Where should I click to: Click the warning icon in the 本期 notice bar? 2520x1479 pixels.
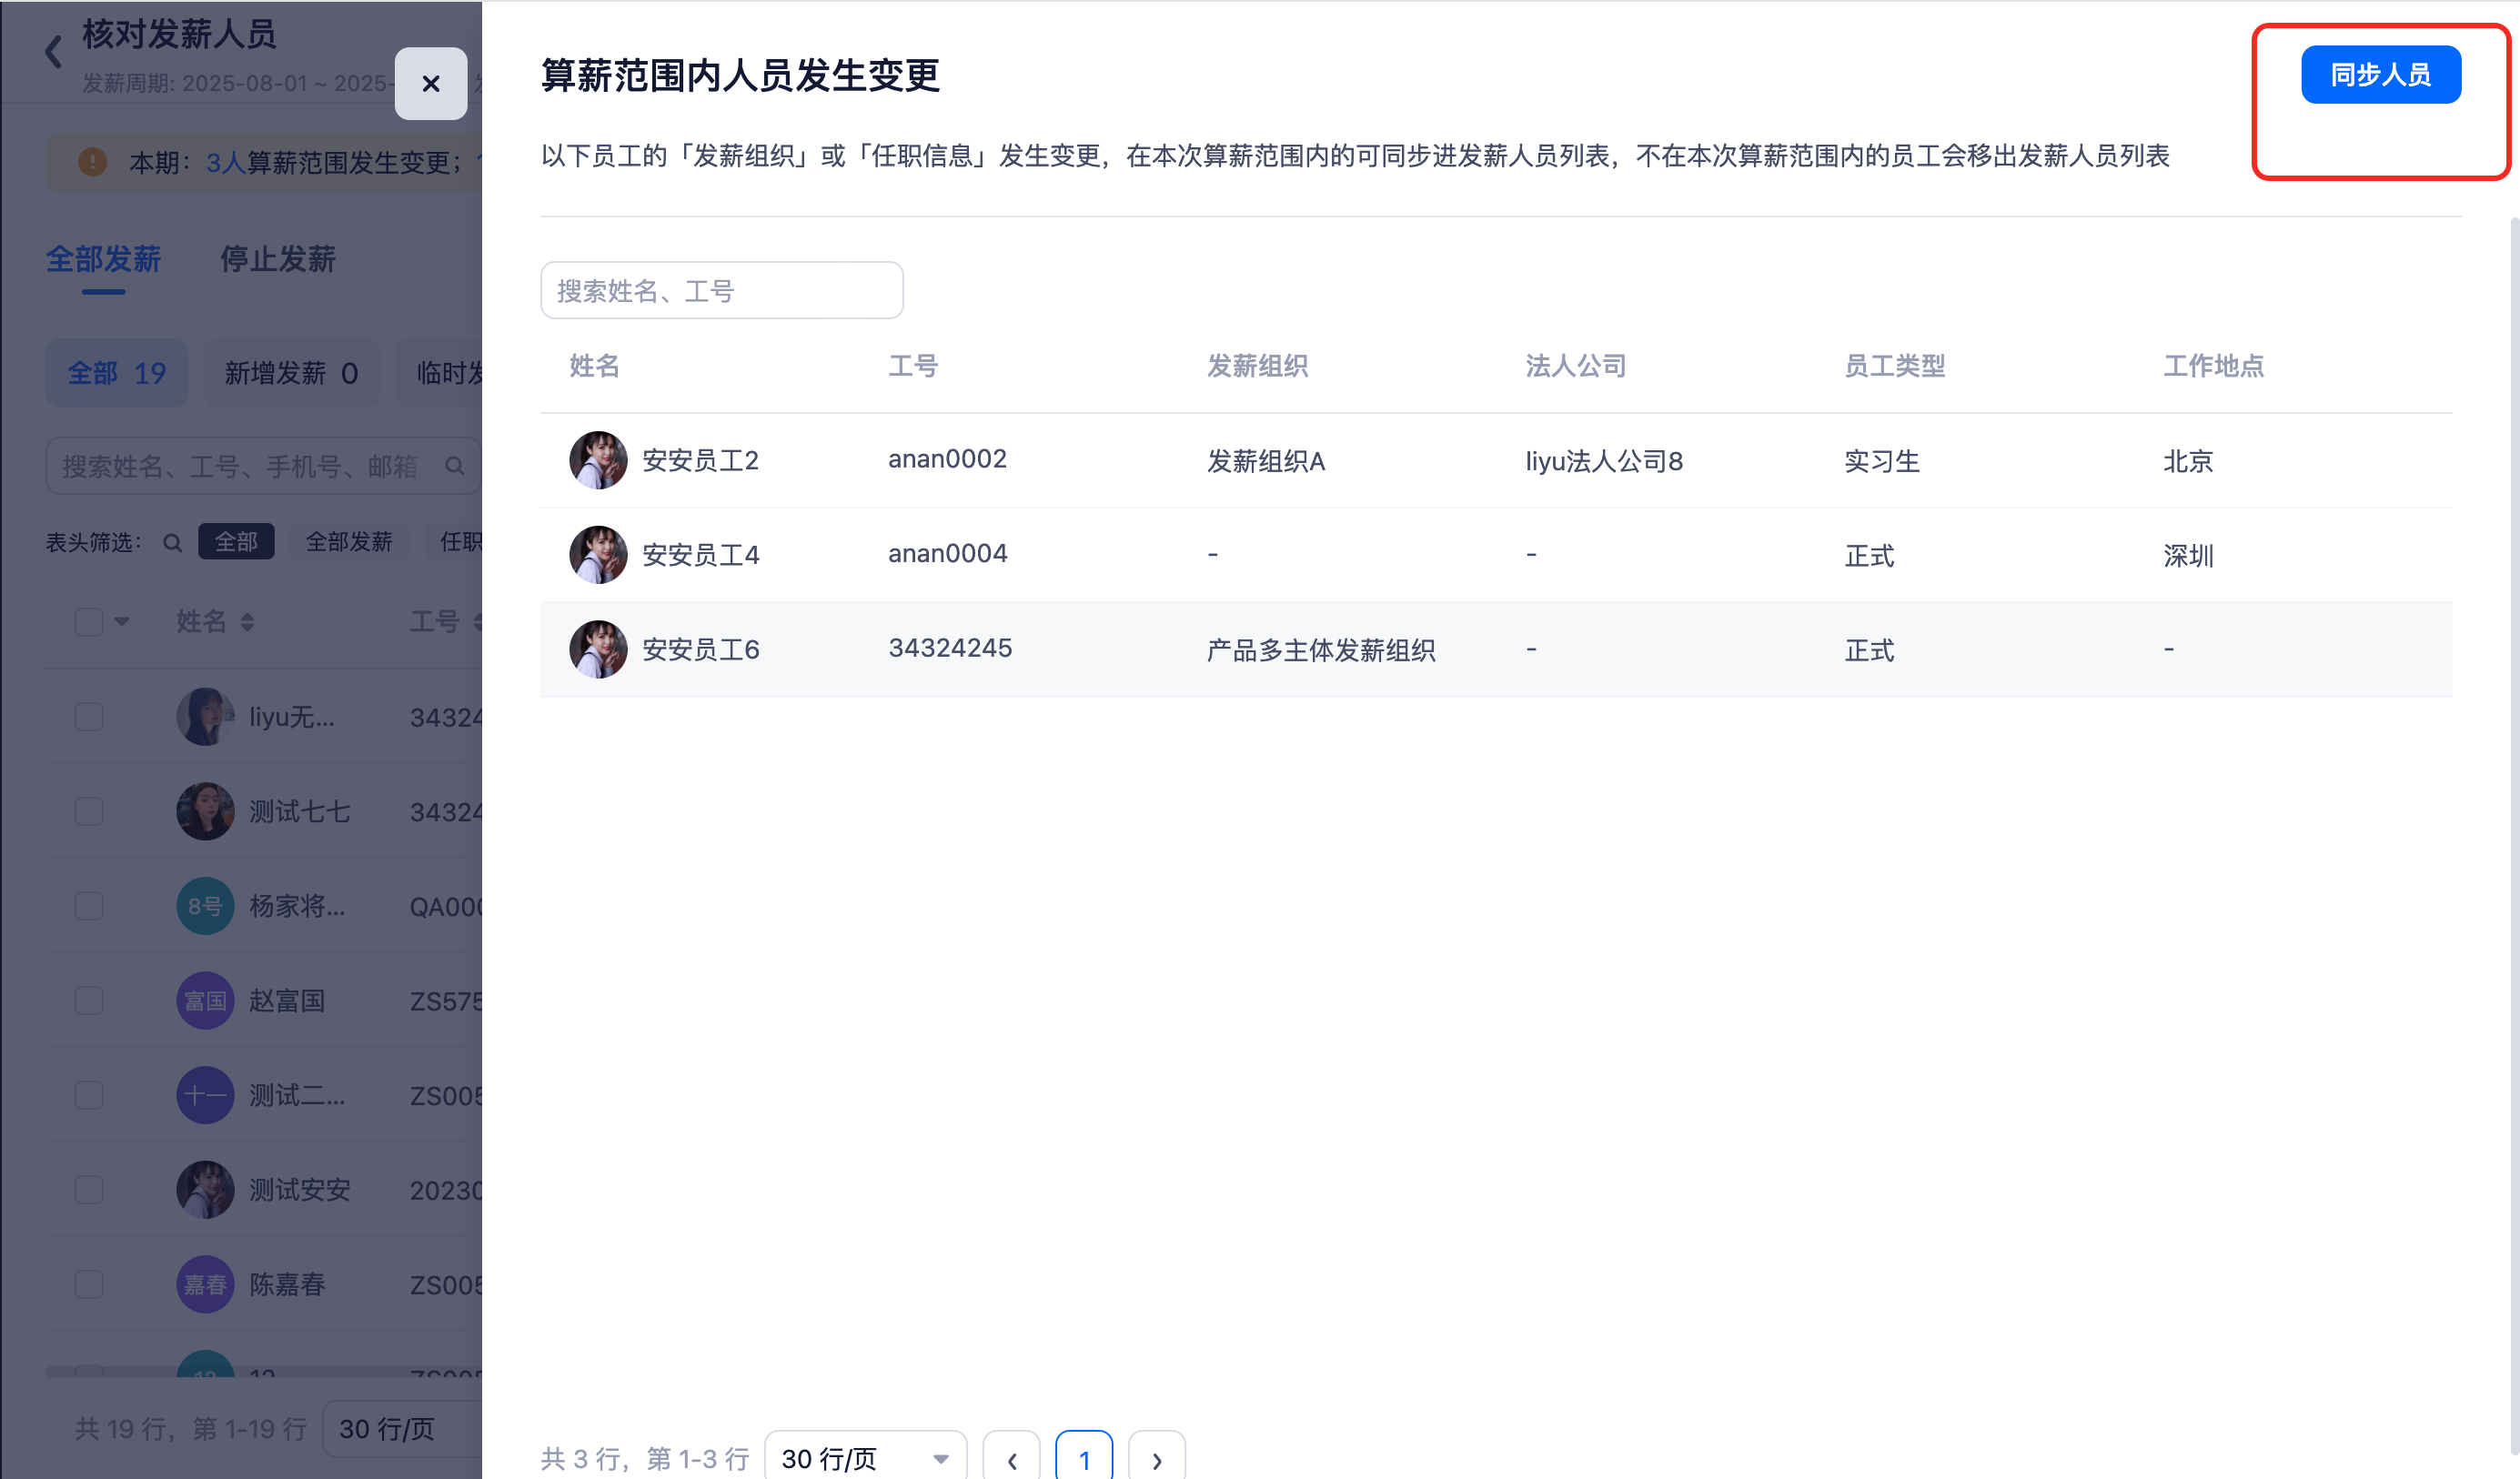point(93,161)
